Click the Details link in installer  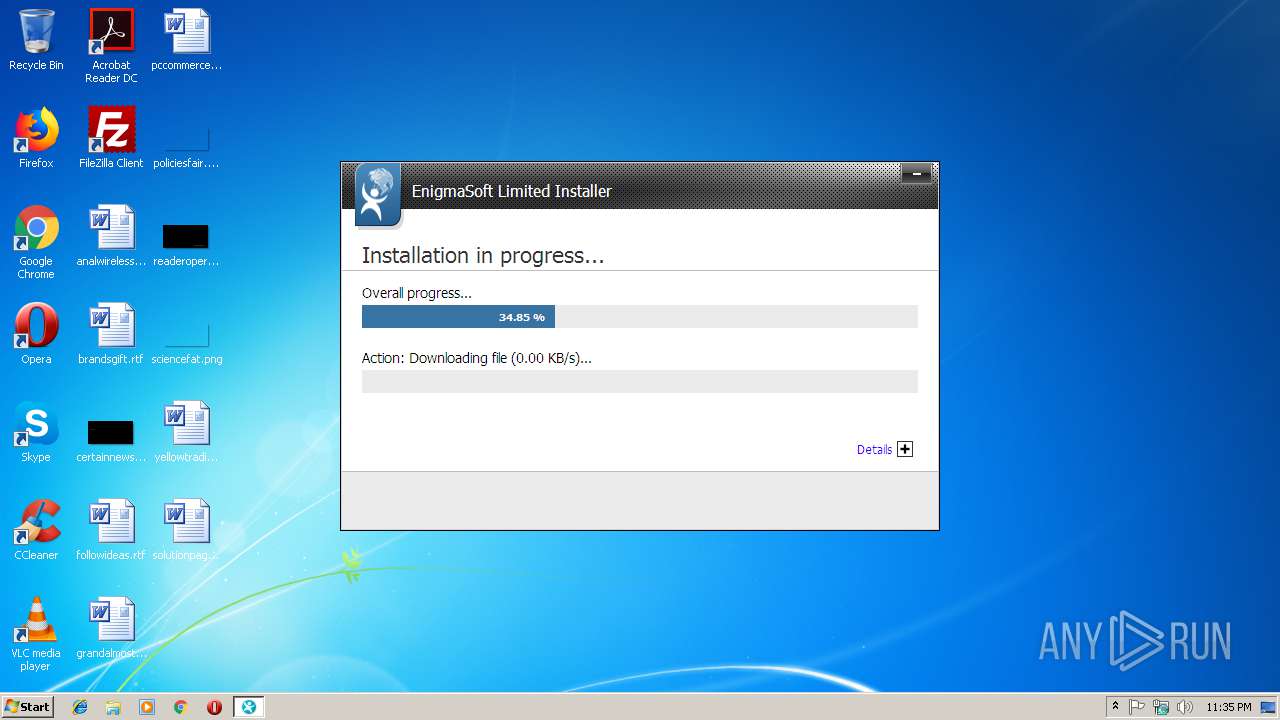874,450
